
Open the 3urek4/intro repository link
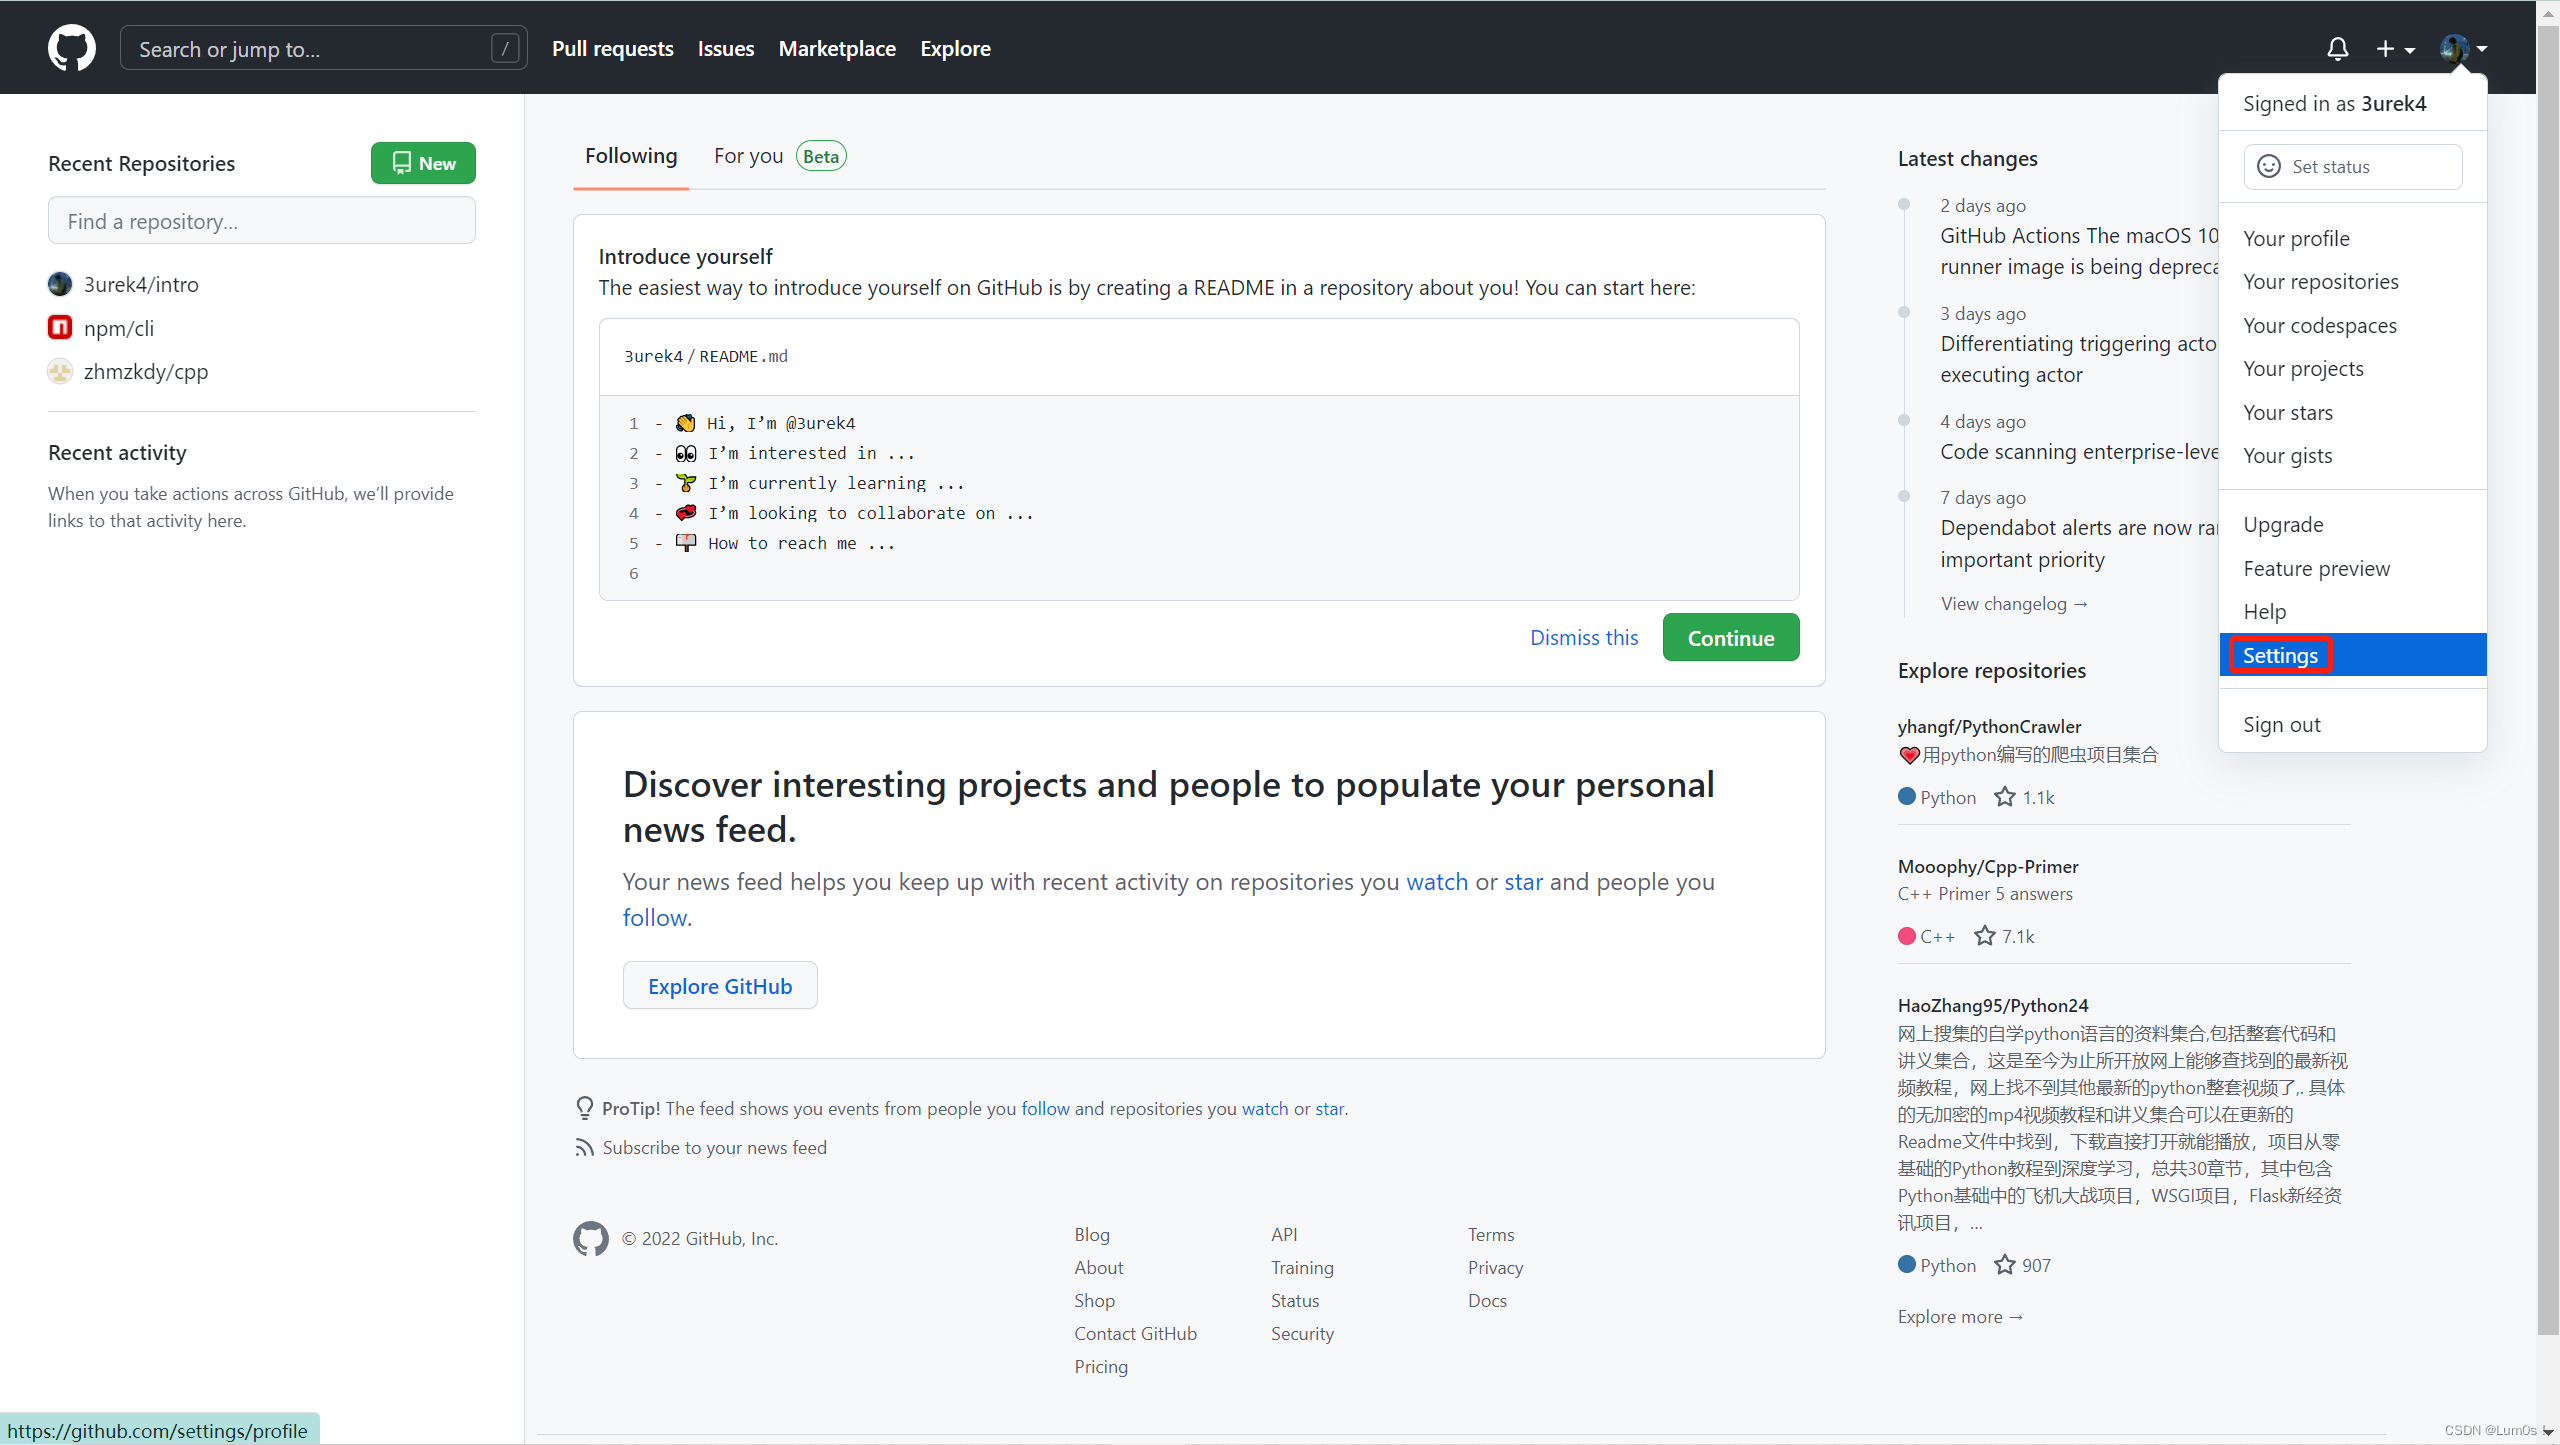141,284
